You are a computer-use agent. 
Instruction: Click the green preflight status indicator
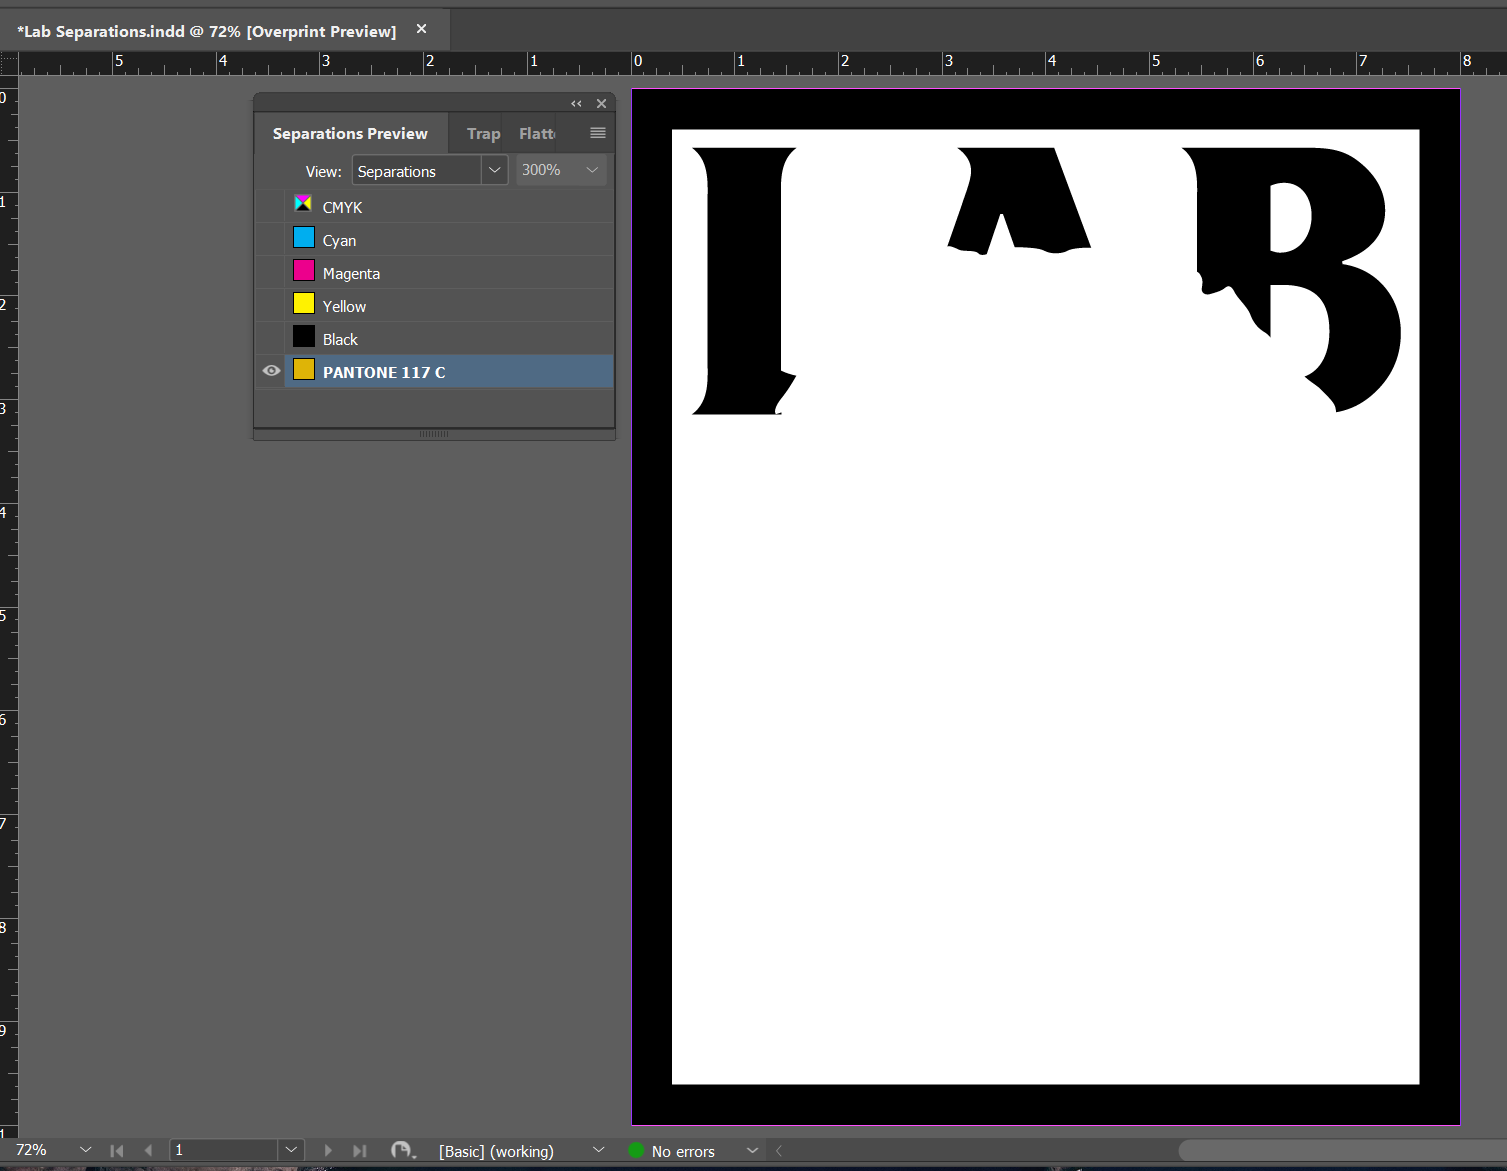click(636, 1151)
